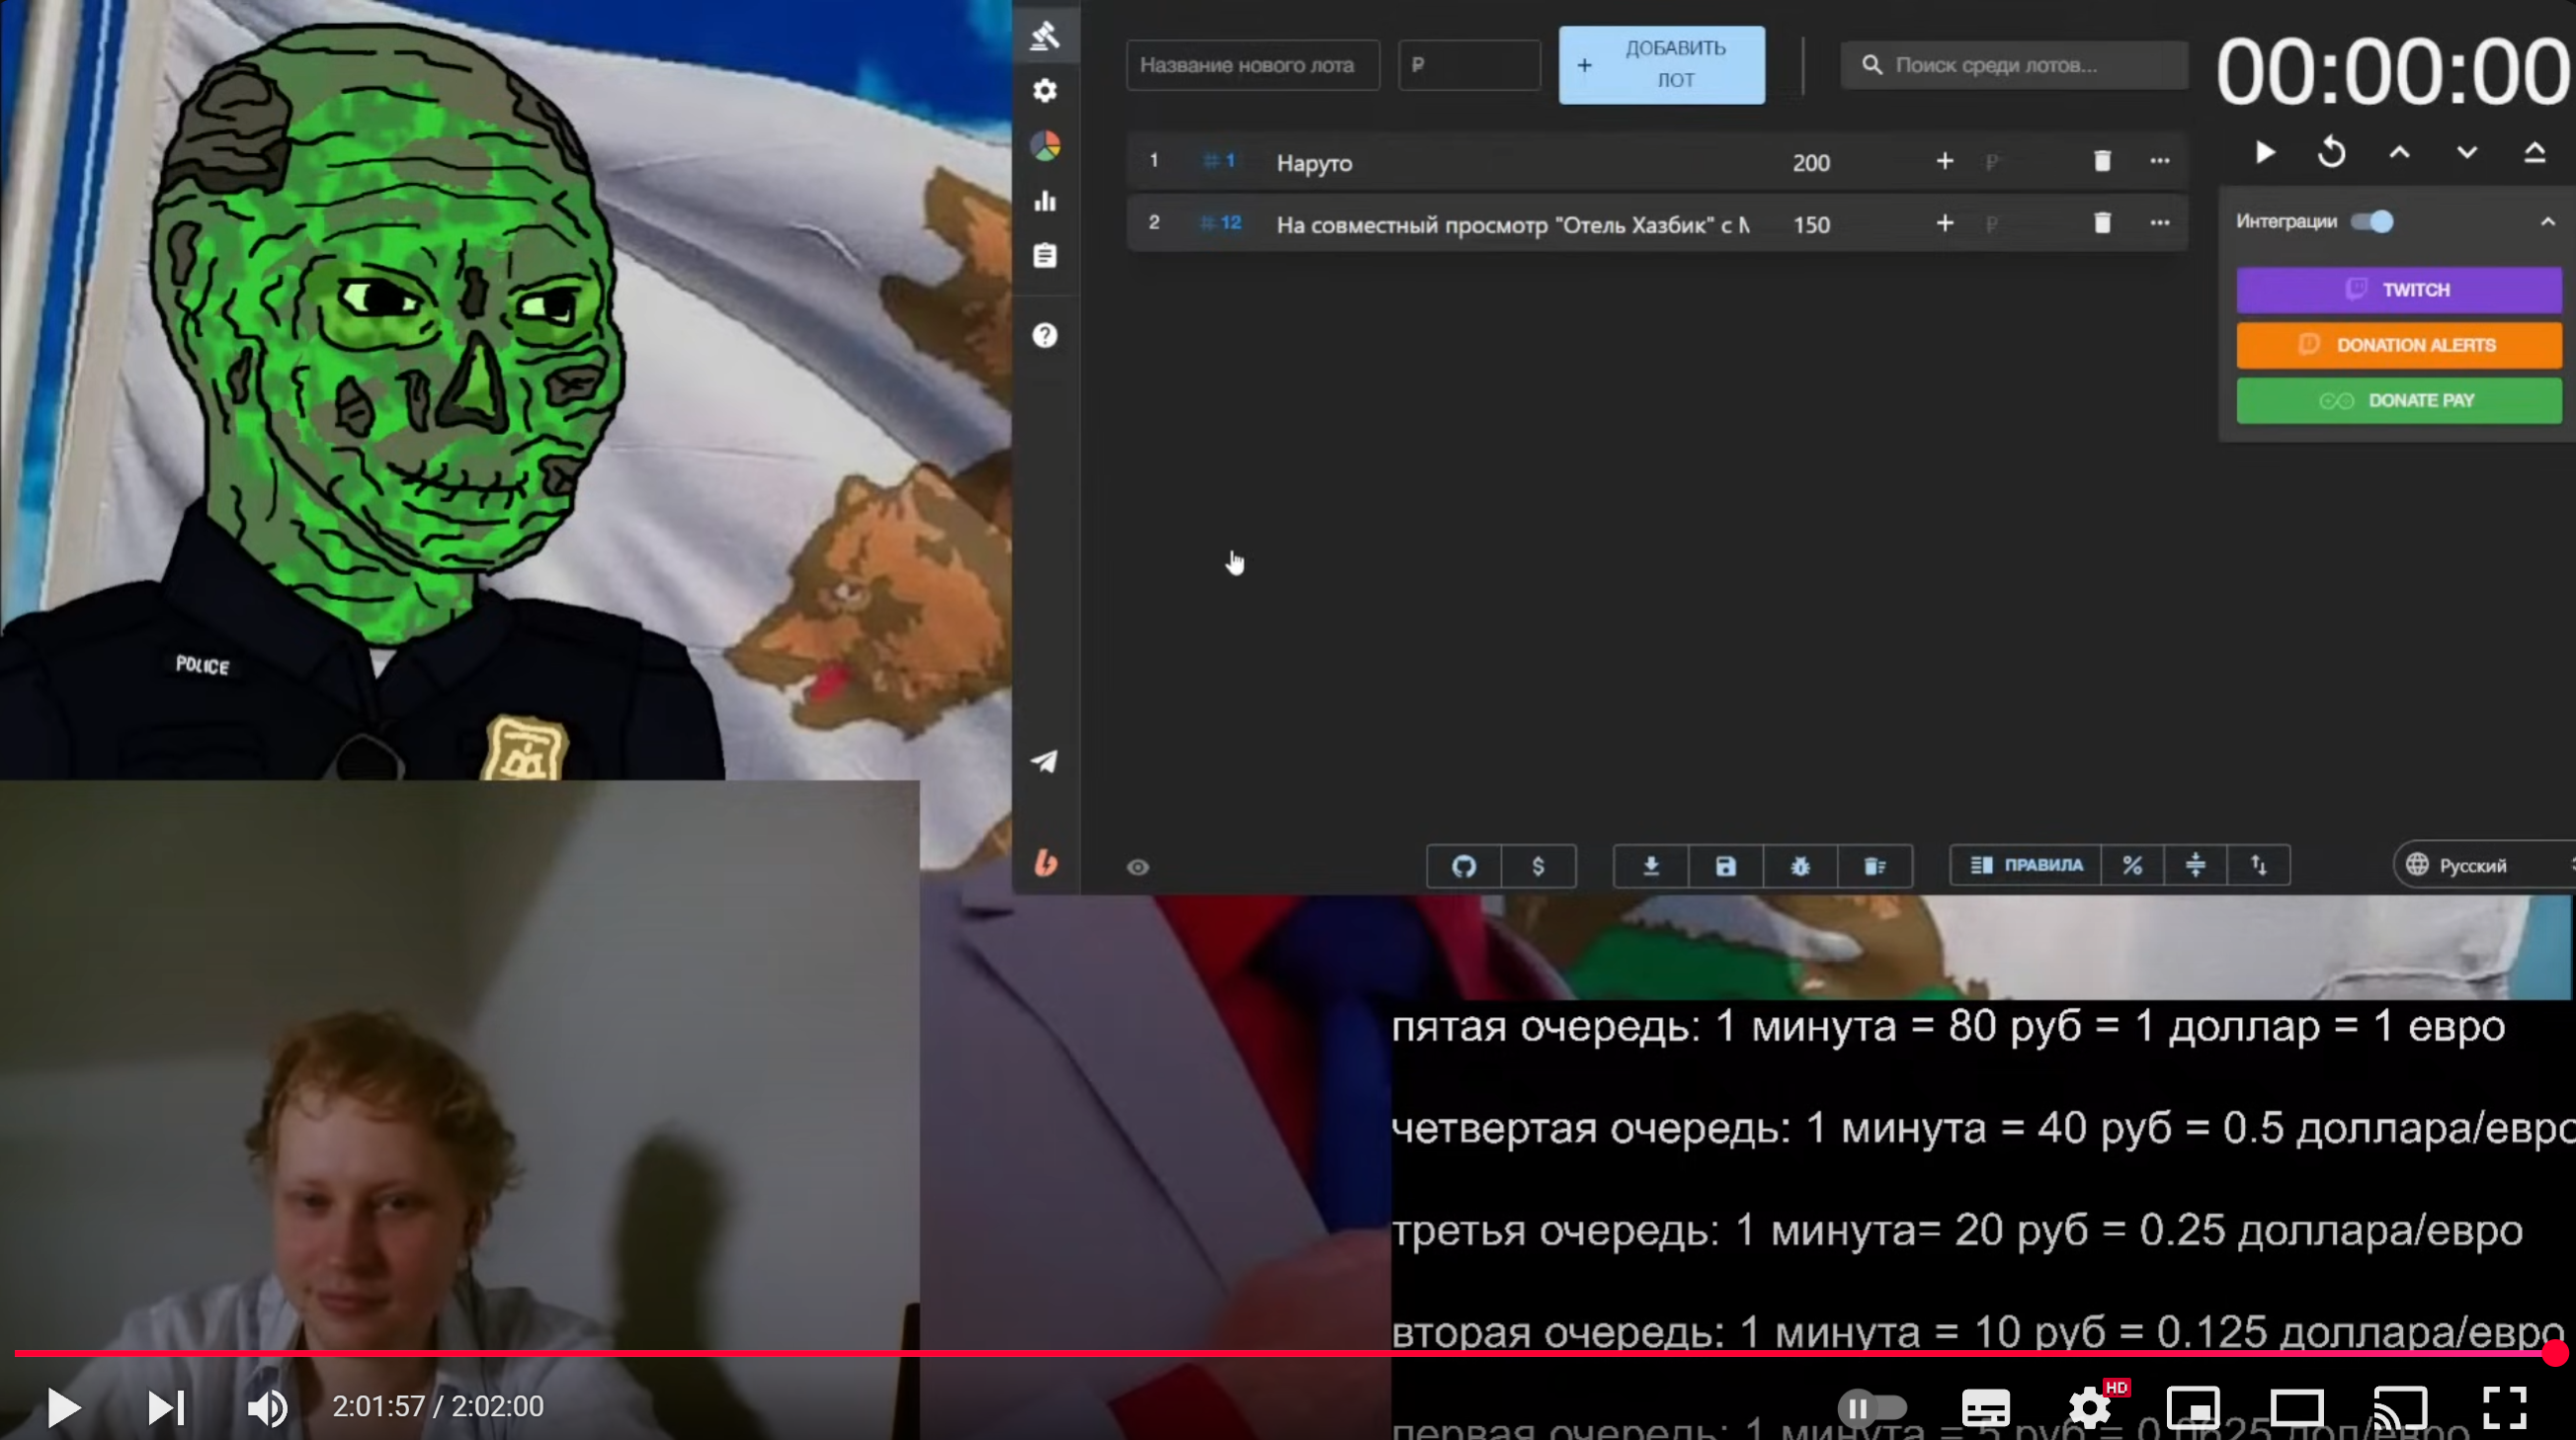Click the DONATION ALERTS integration button
This screenshot has height=1440, width=2576.
point(2398,345)
